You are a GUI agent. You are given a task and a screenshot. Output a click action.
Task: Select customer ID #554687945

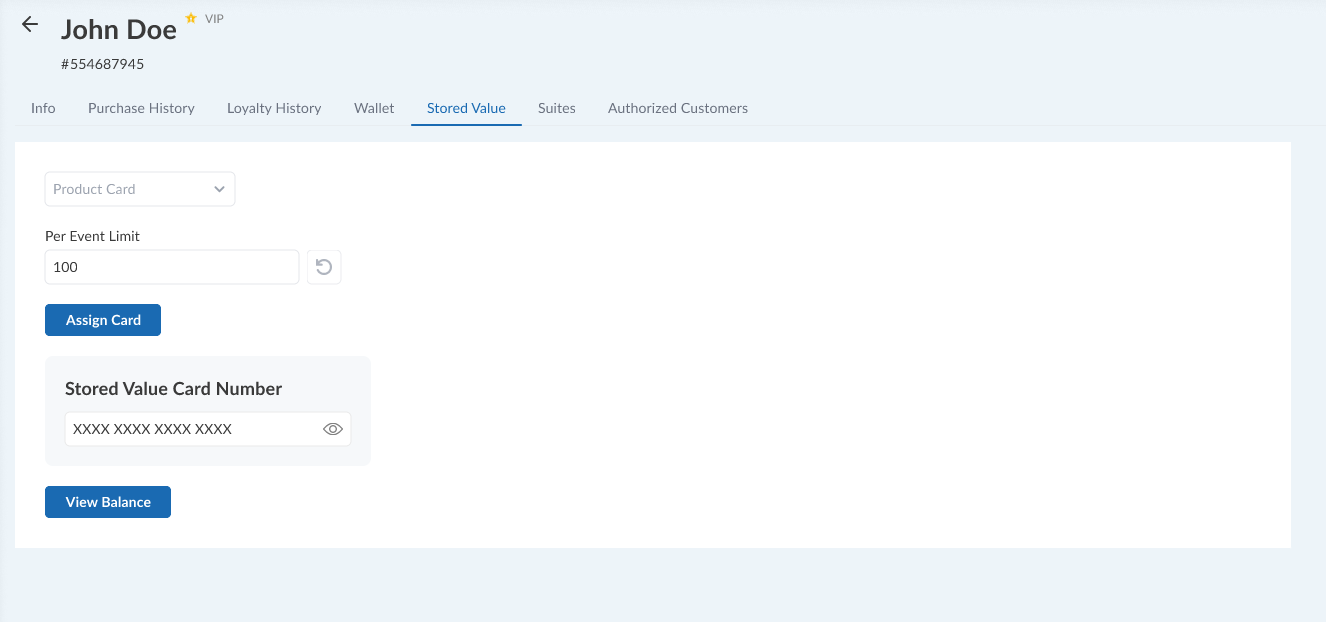point(103,64)
